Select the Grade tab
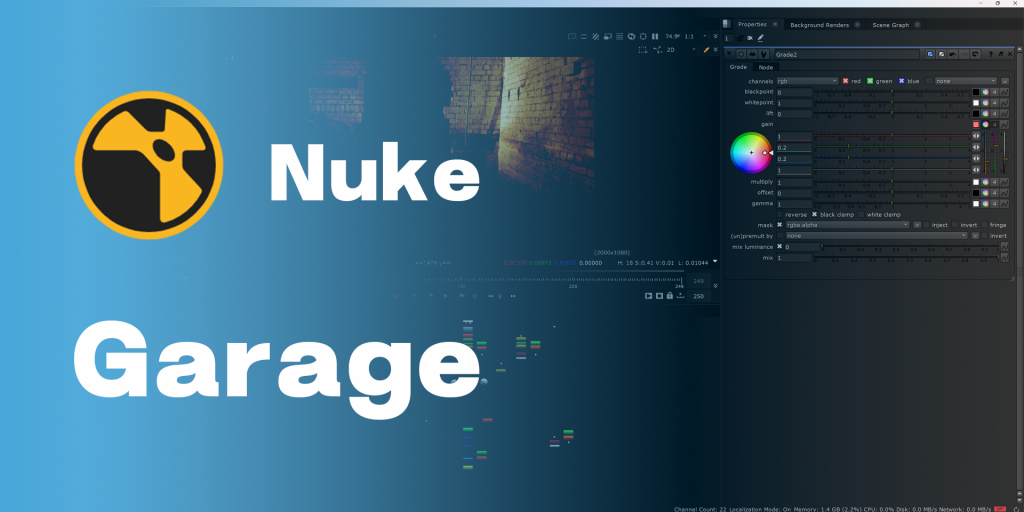This screenshot has height=512, width=1024. (x=738, y=67)
